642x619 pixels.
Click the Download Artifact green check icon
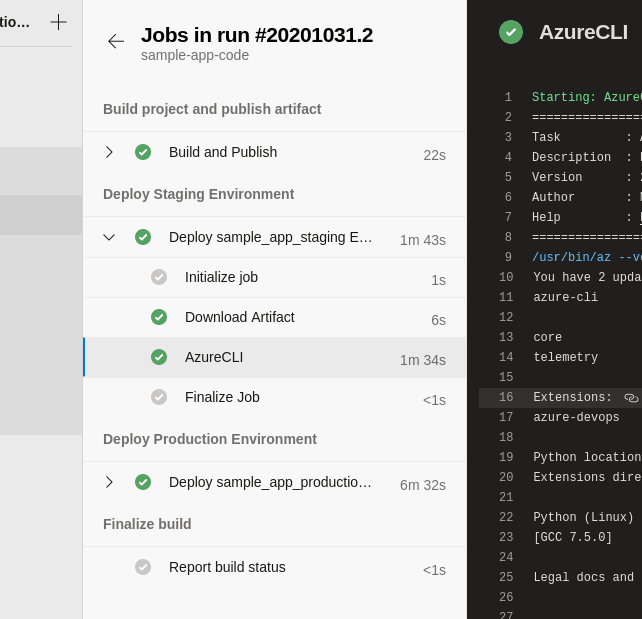coord(159,317)
